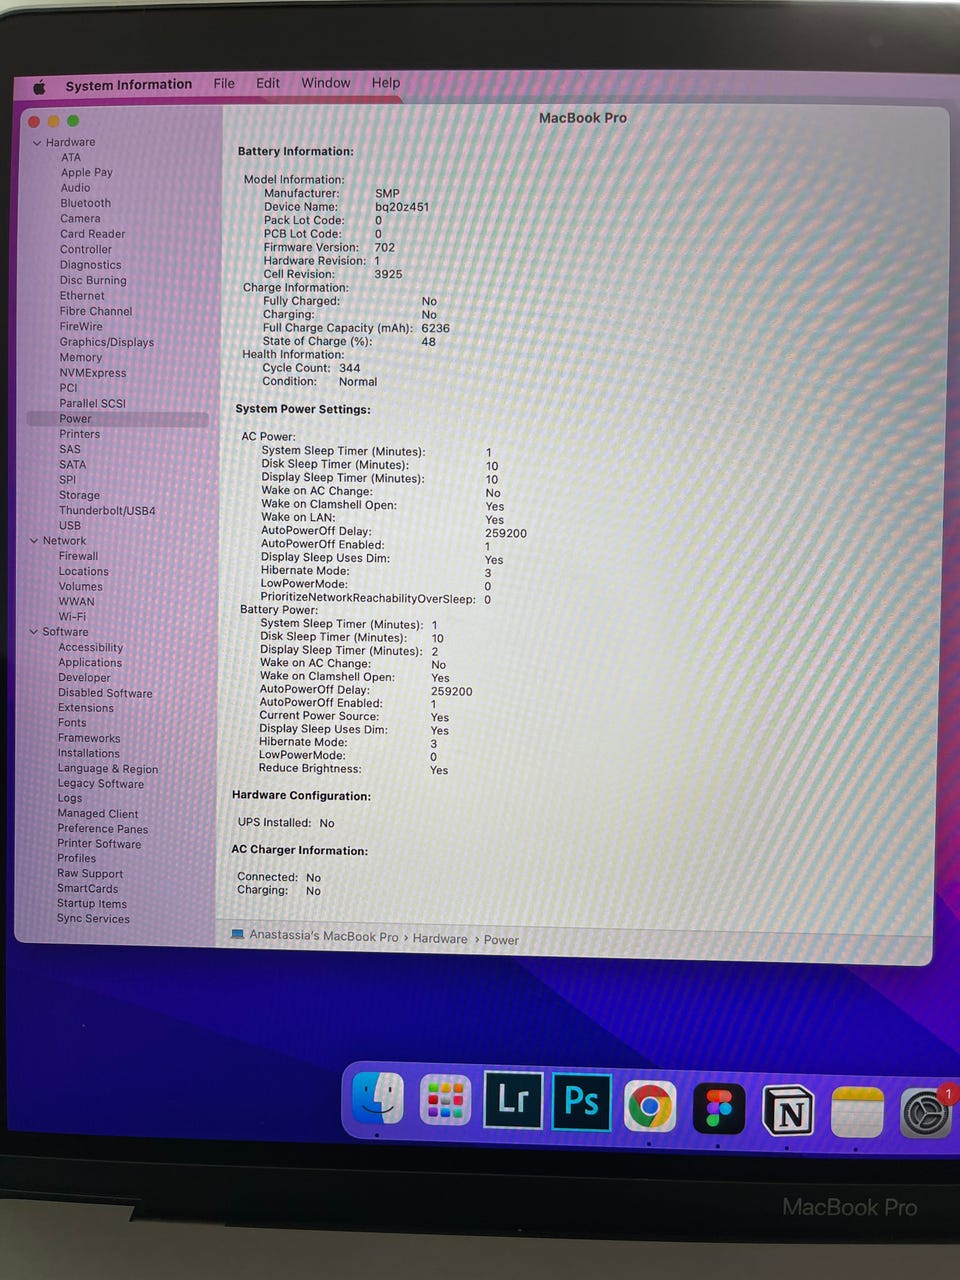This screenshot has width=960, height=1280.
Task: Open the Apple menu
Action: tap(39, 86)
